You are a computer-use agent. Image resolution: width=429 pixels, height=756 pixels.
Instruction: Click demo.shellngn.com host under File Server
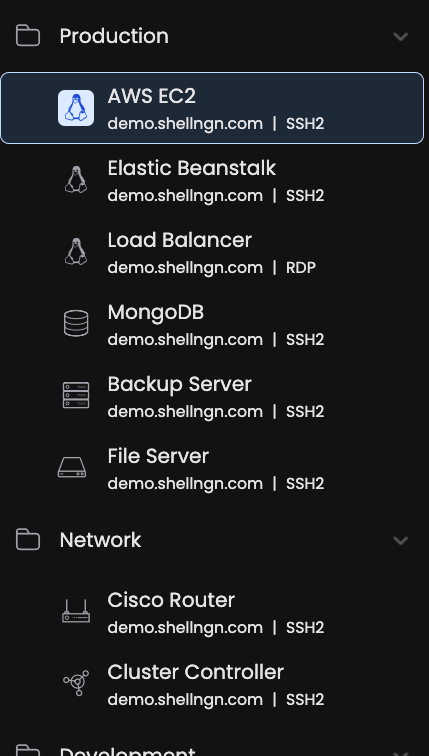tap(185, 484)
